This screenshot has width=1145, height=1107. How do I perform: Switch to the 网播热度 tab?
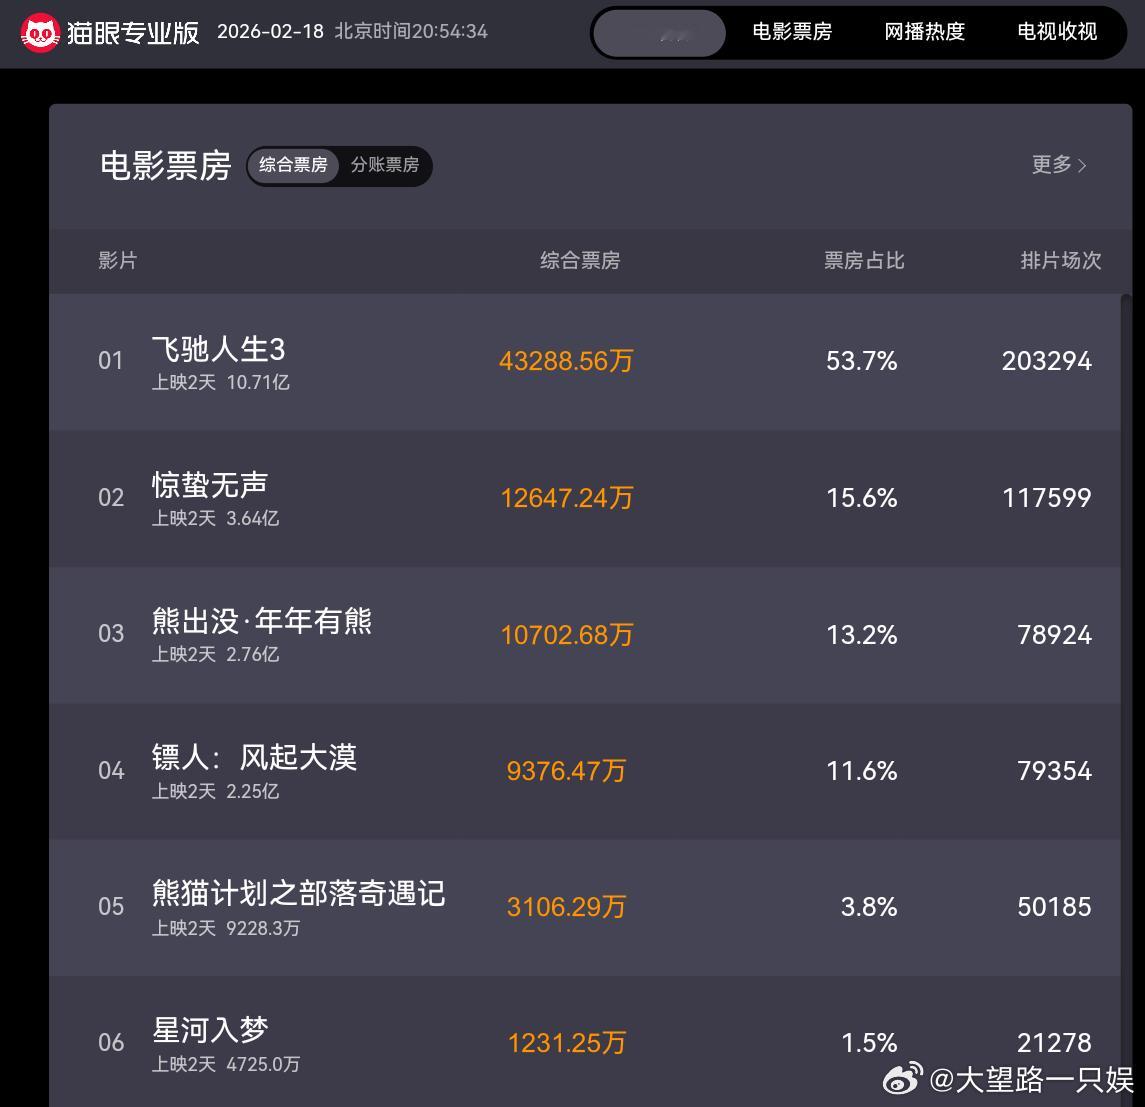(x=924, y=32)
